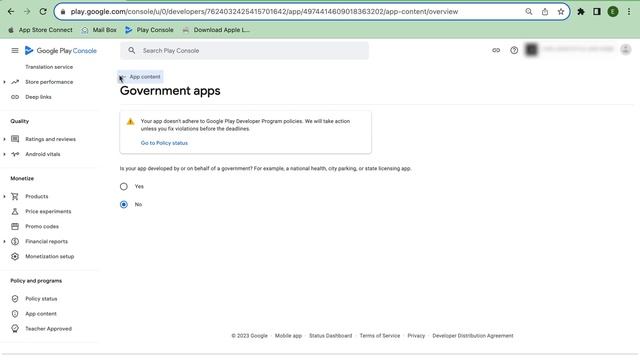Open Promo codes
Screen dimensions: 640x360
click(42, 227)
